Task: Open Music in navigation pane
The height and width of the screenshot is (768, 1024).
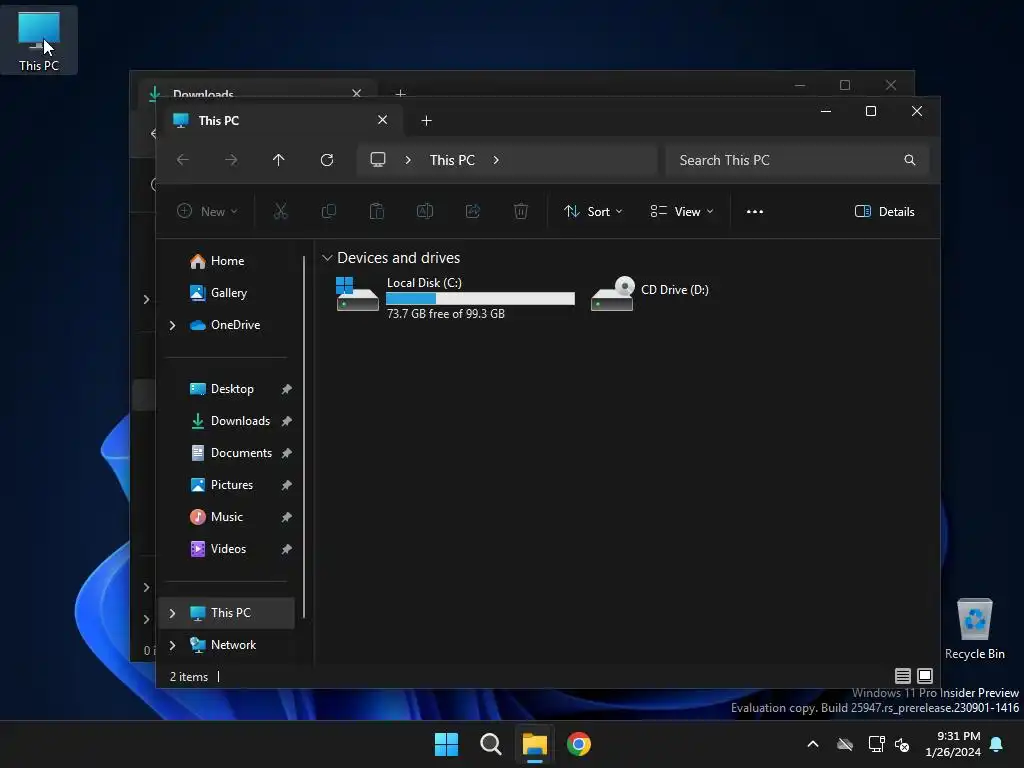Action: 227,517
